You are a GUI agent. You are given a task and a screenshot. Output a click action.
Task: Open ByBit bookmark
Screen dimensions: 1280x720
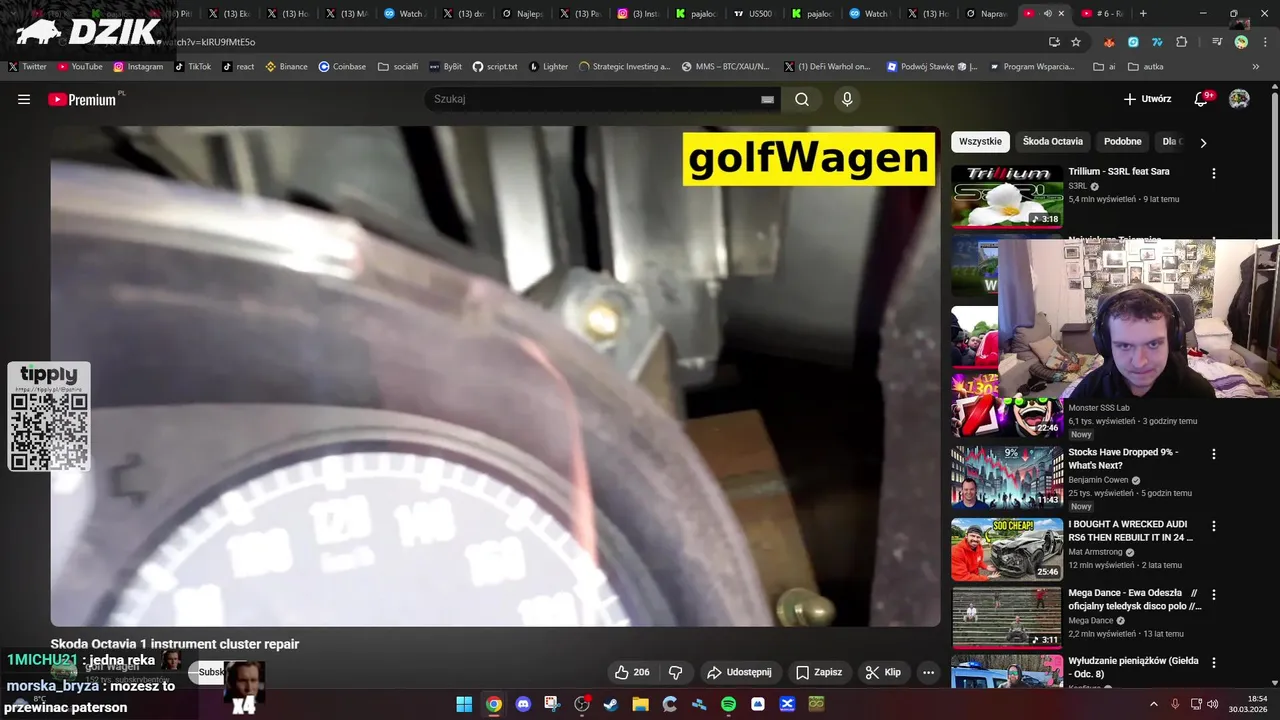(x=445, y=66)
